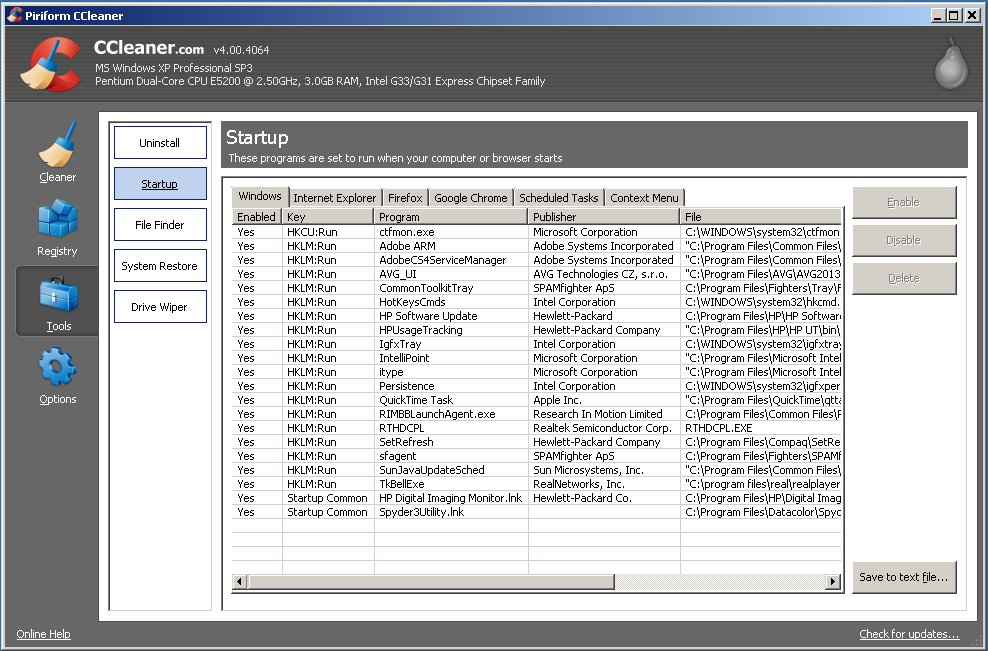Select the IntelliPoint entry
The width and height of the screenshot is (988, 651).
click(x=537, y=358)
